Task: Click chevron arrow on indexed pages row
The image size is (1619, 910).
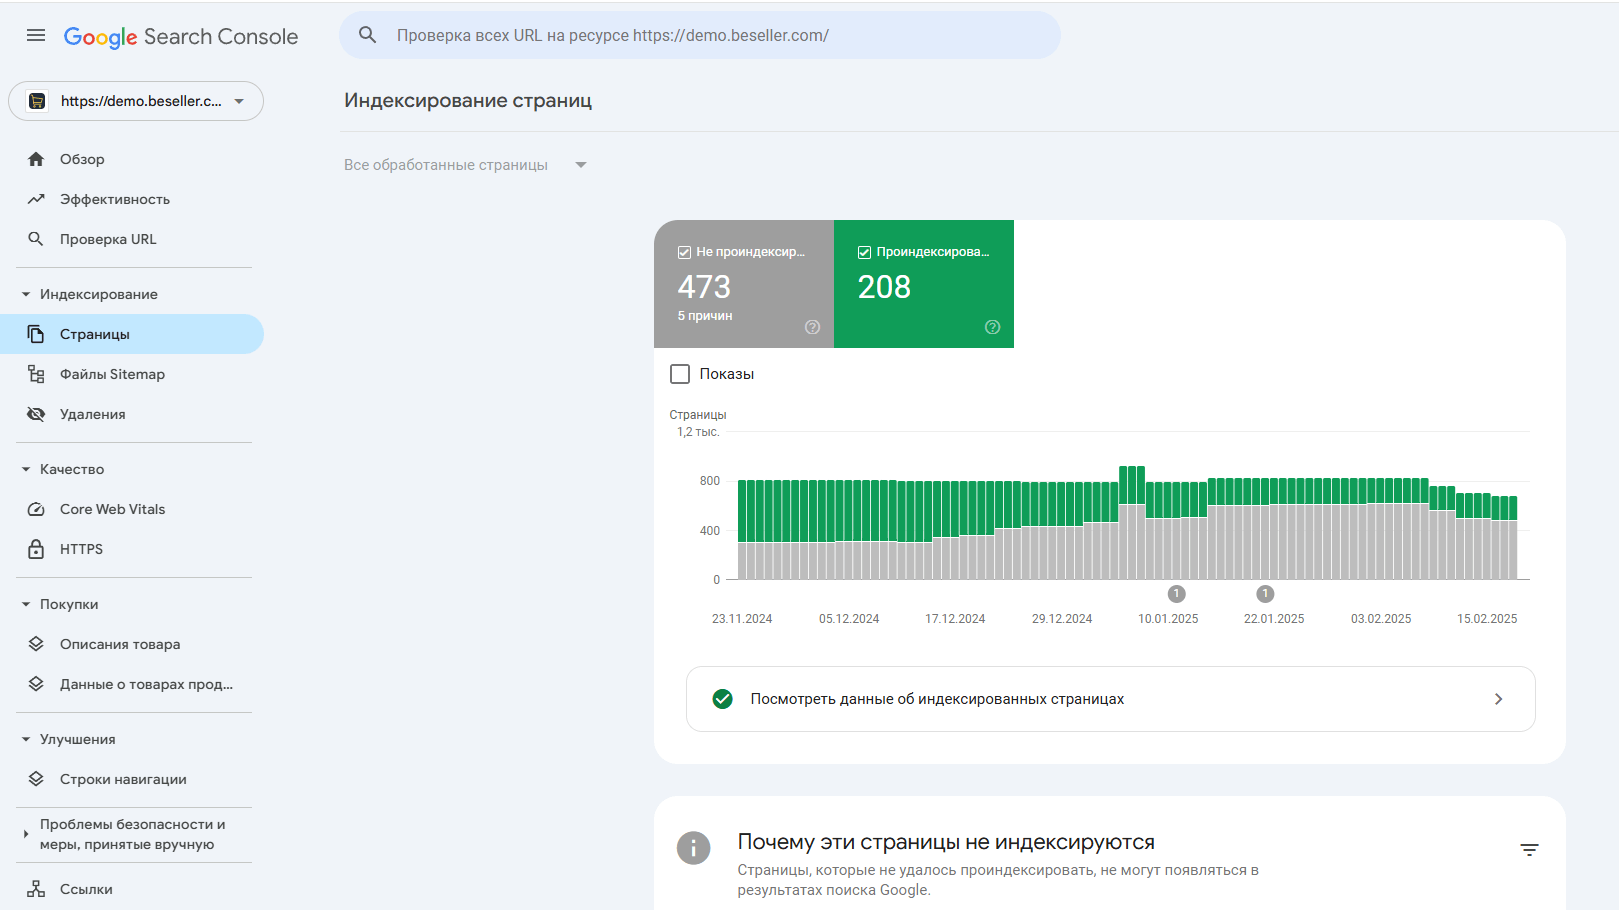Action: coord(1498,699)
